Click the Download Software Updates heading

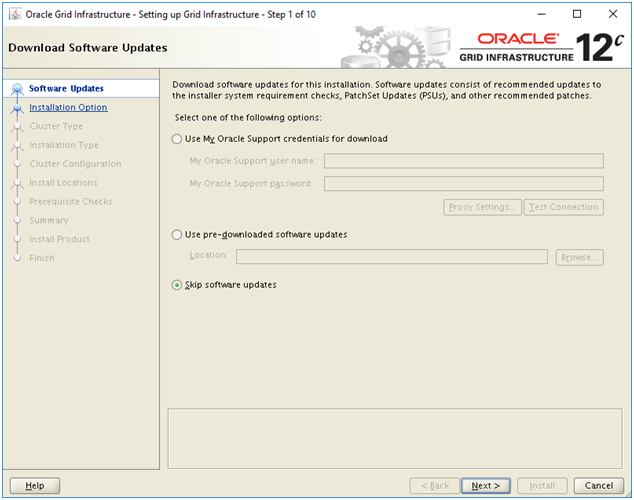click(x=88, y=48)
